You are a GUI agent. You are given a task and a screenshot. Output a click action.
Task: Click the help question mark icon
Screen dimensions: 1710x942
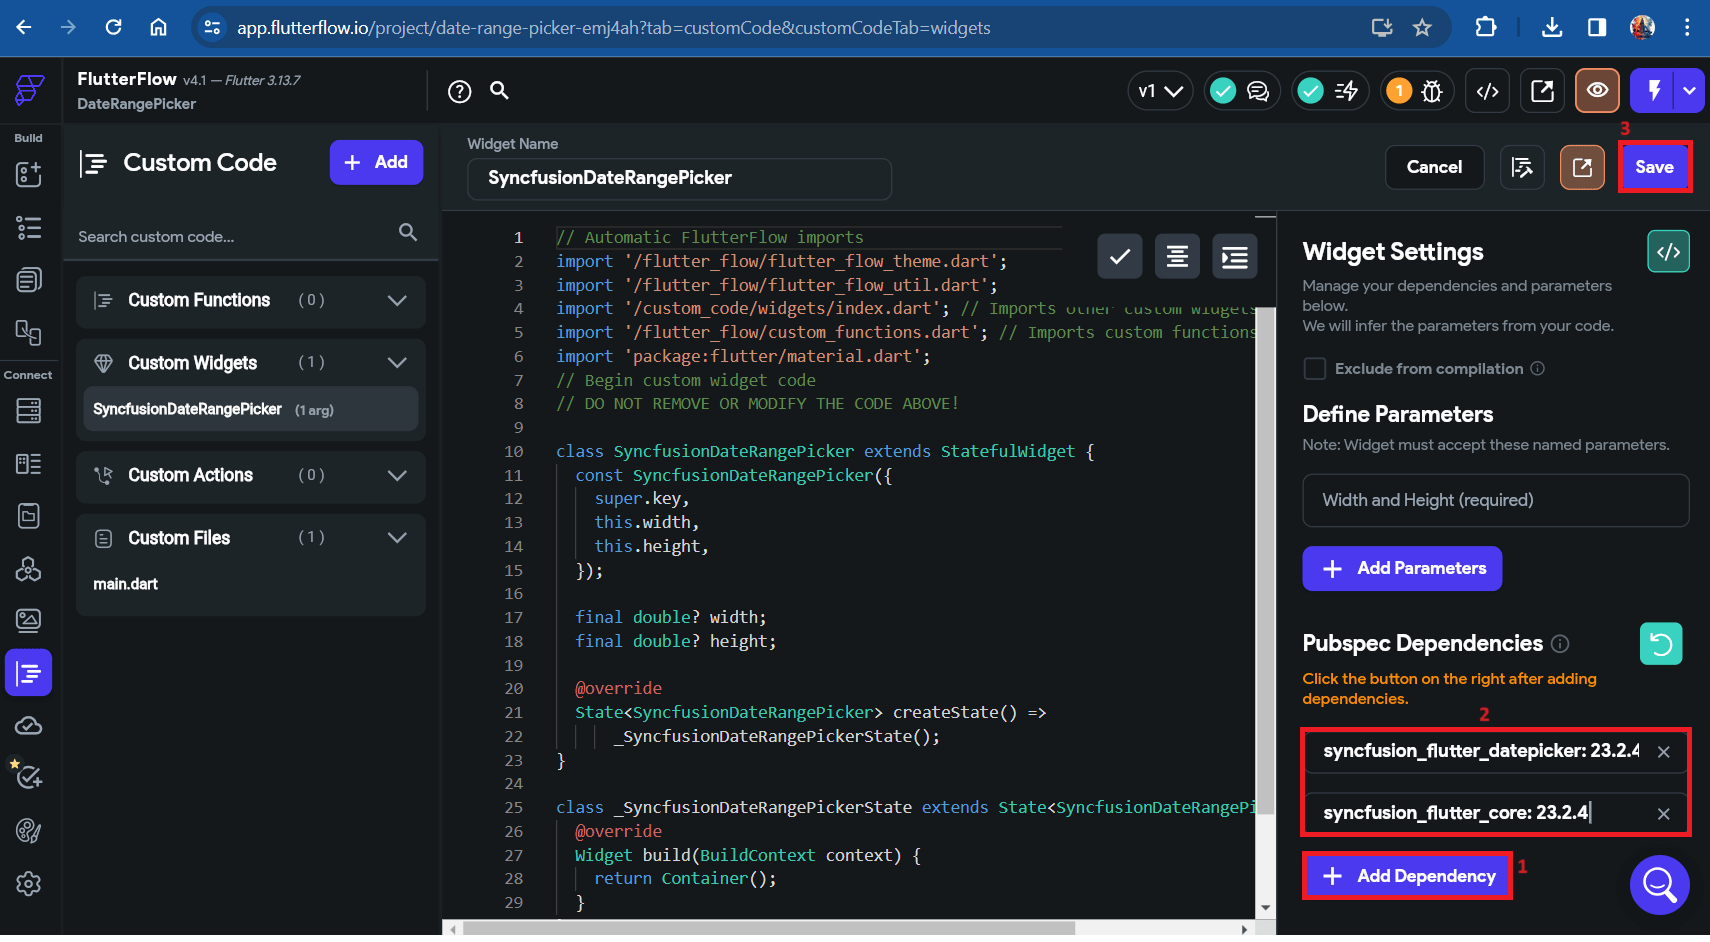pyautogui.click(x=460, y=92)
